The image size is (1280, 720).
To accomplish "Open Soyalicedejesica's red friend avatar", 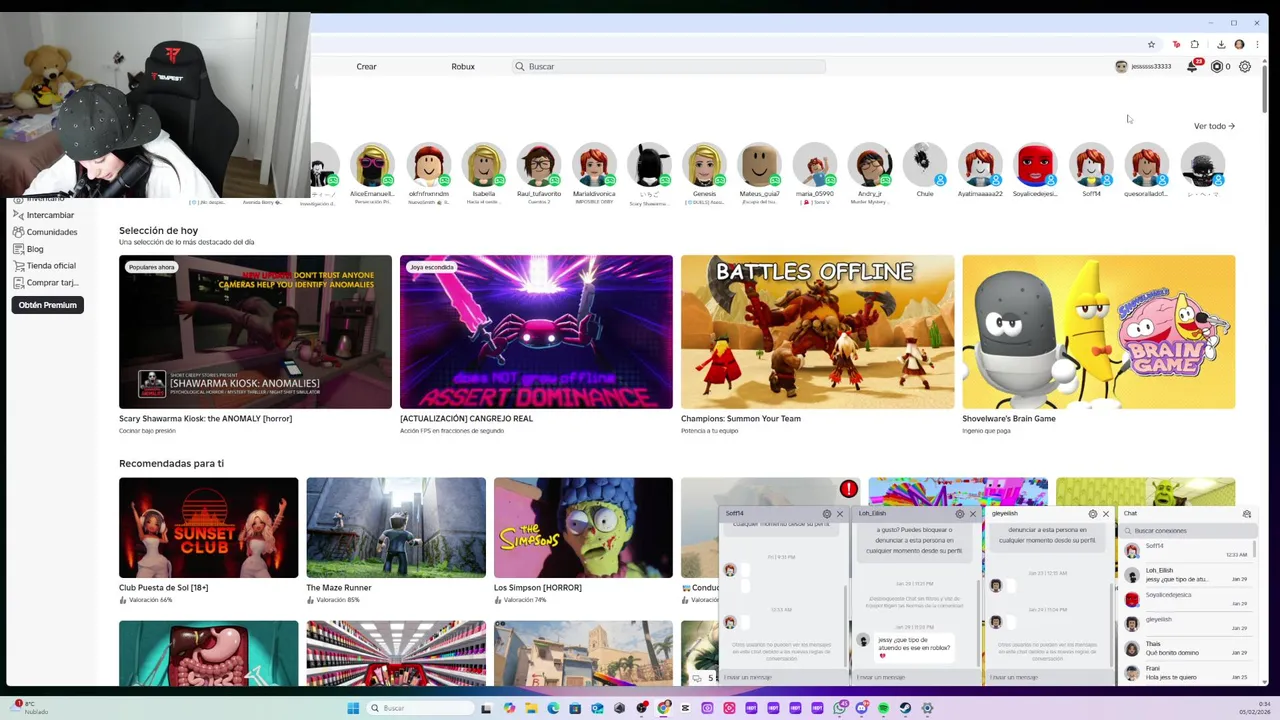I will pos(1035,166).
